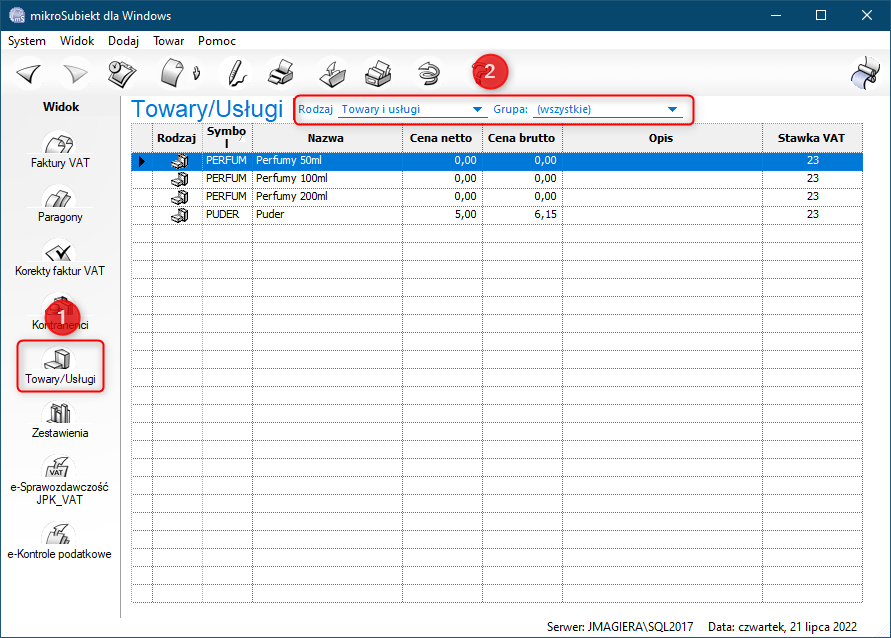The height and width of the screenshot is (638, 891).
Task: Open Korekty faktur VAT in sidebar
Action: 60,259
